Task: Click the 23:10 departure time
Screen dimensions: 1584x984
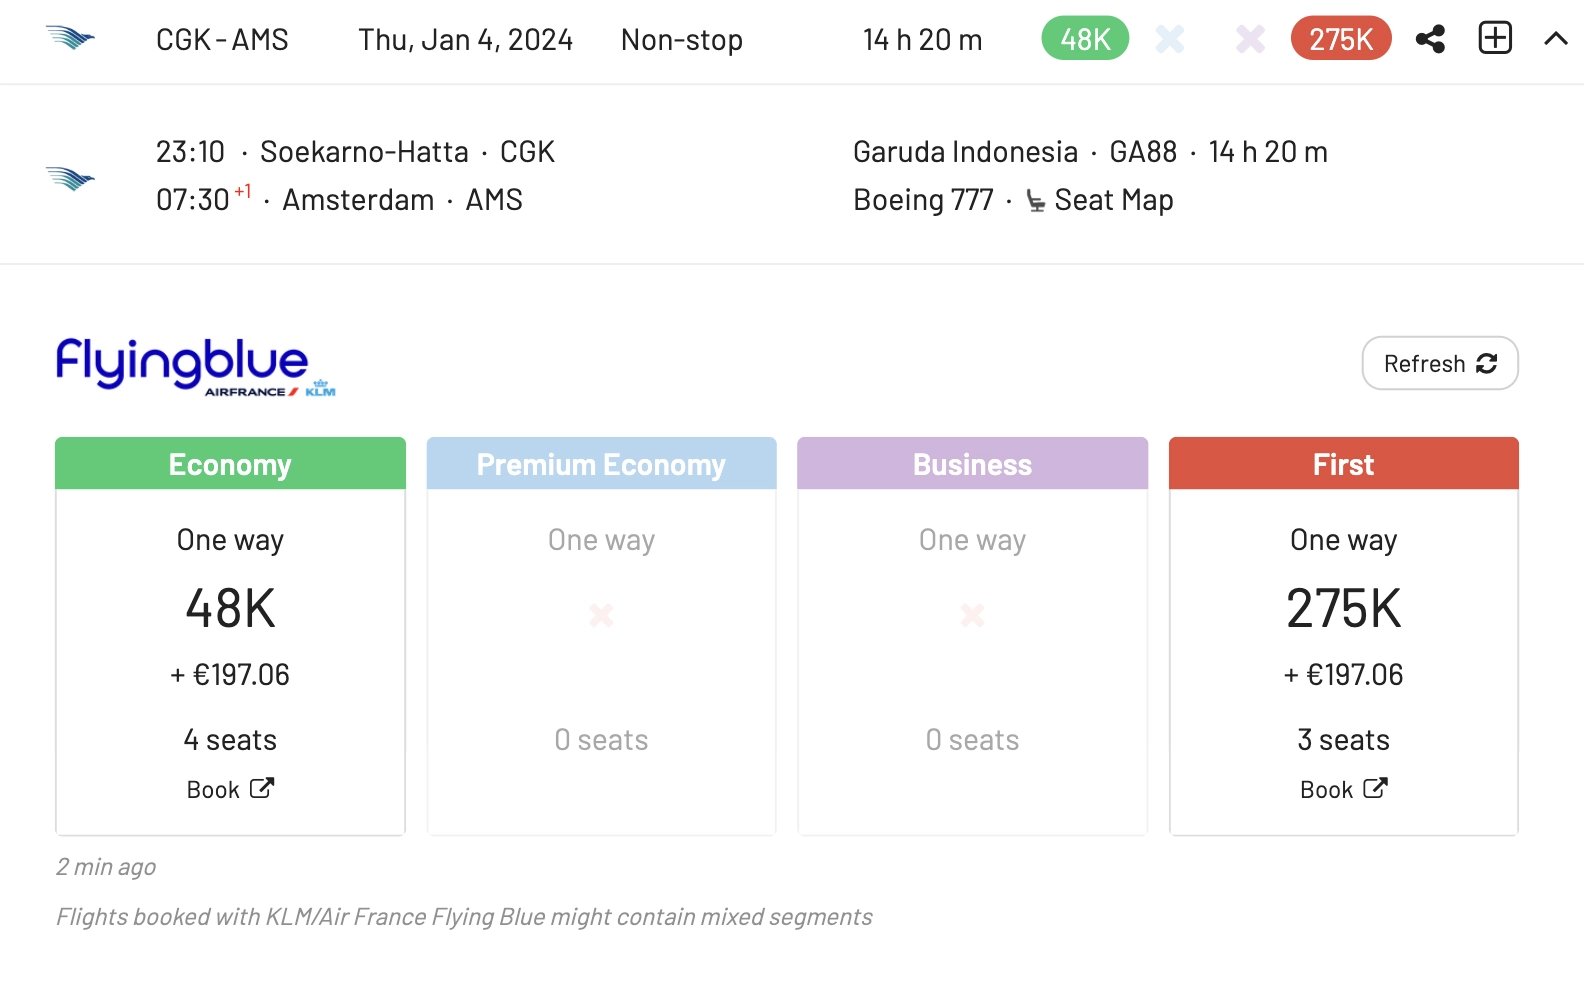Action: point(190,152)
